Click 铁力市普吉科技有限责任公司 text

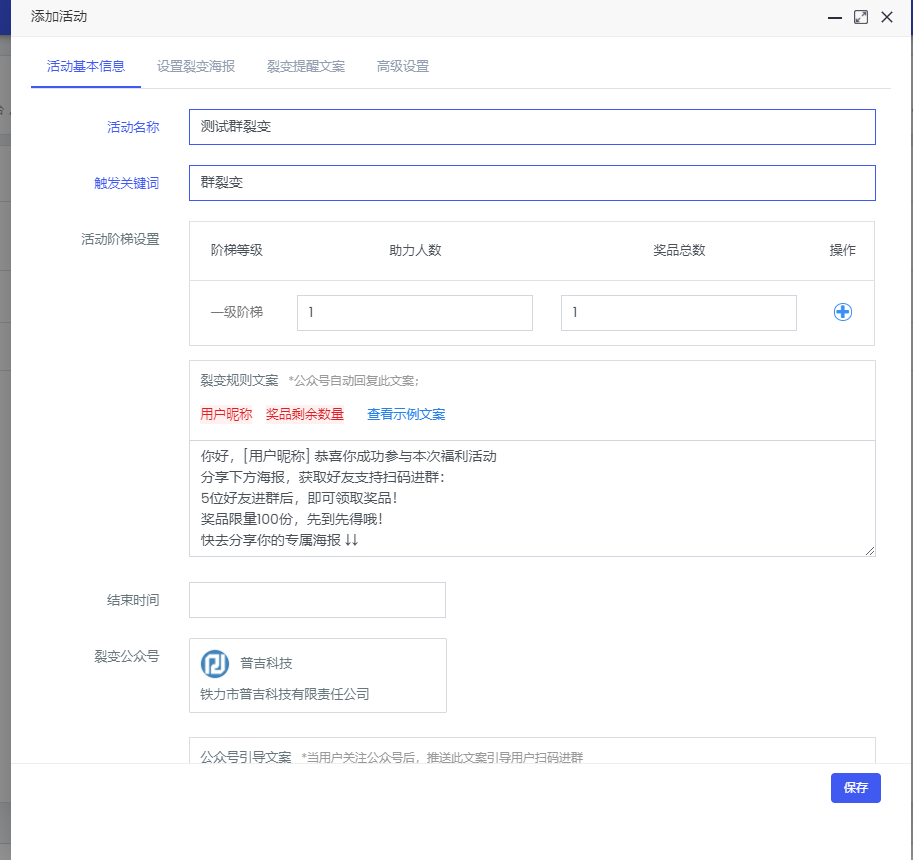point(285,694)
